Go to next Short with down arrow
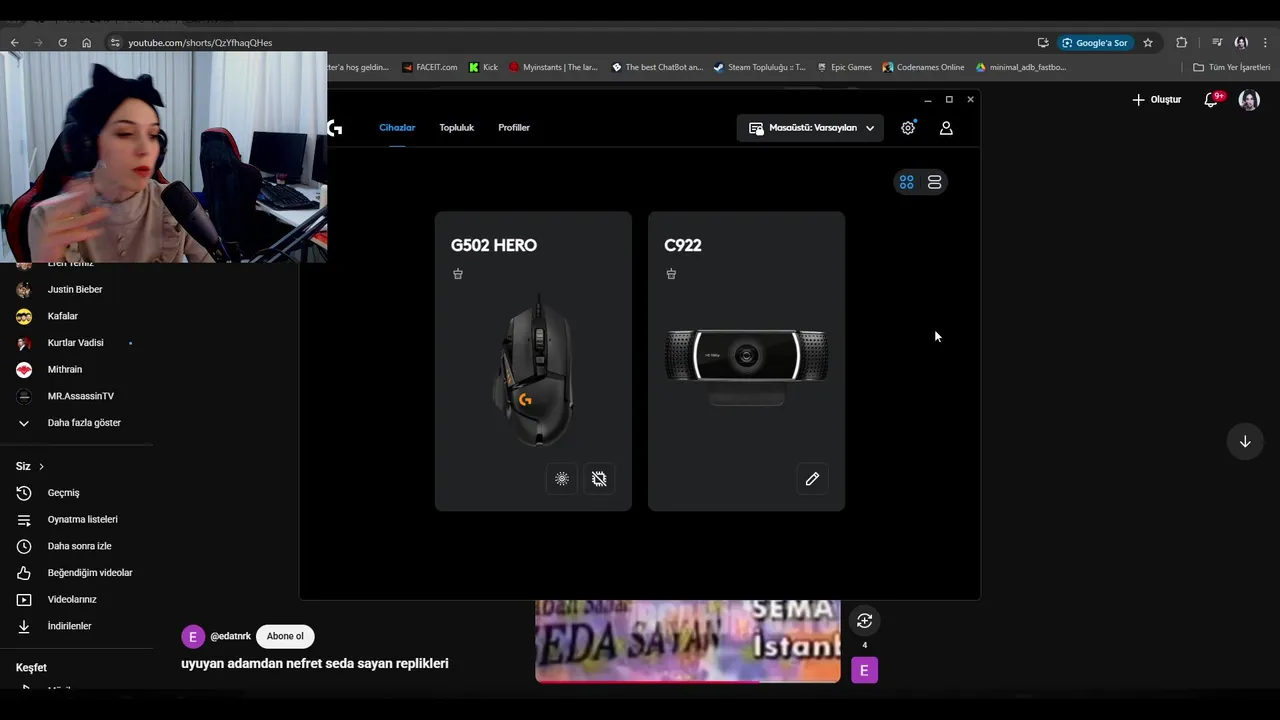 (1245, 442)
